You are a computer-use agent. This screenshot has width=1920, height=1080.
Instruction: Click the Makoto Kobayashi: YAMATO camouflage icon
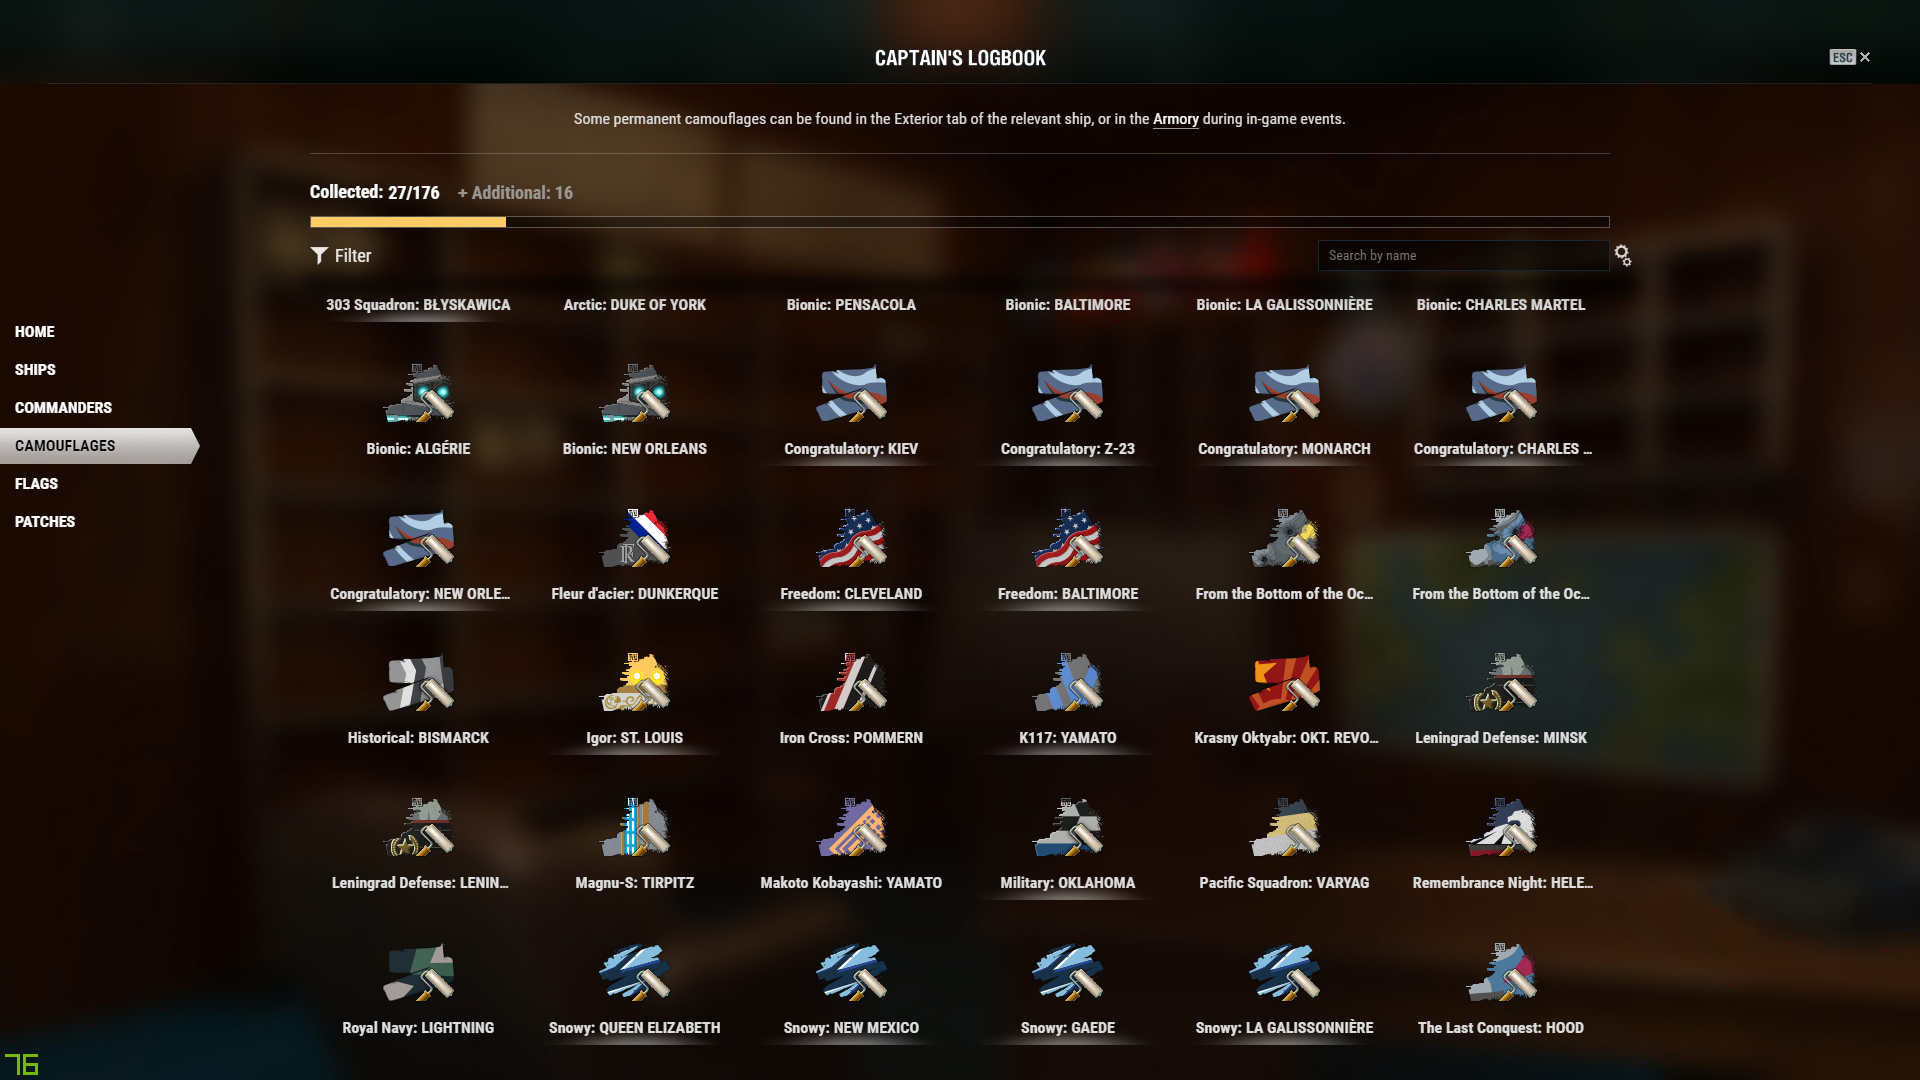pos(851,827)
